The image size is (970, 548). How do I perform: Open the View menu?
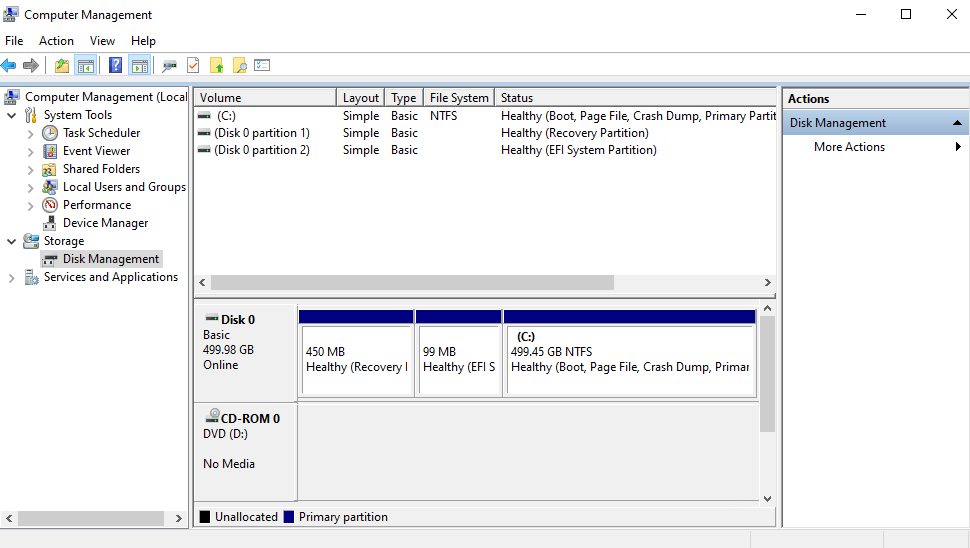coord(102,41)
